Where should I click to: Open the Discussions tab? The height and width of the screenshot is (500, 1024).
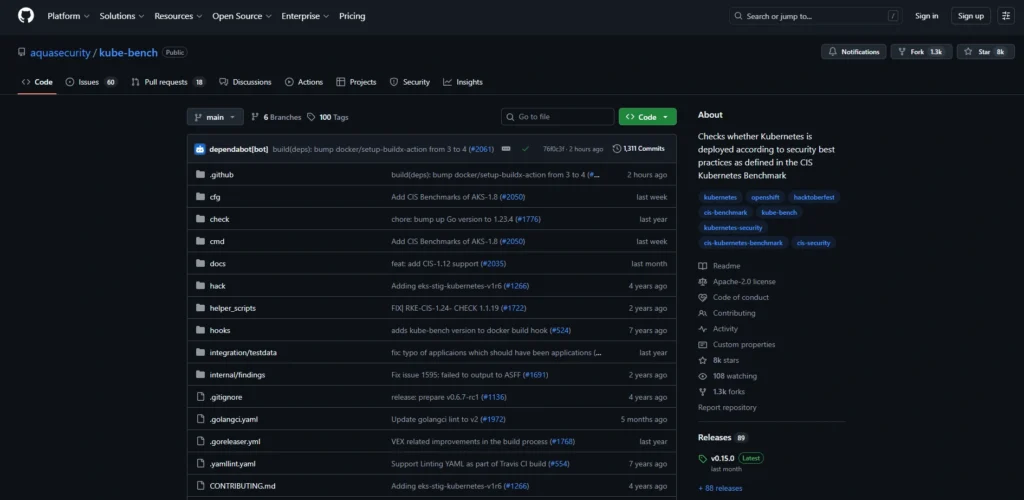(246, 82)
